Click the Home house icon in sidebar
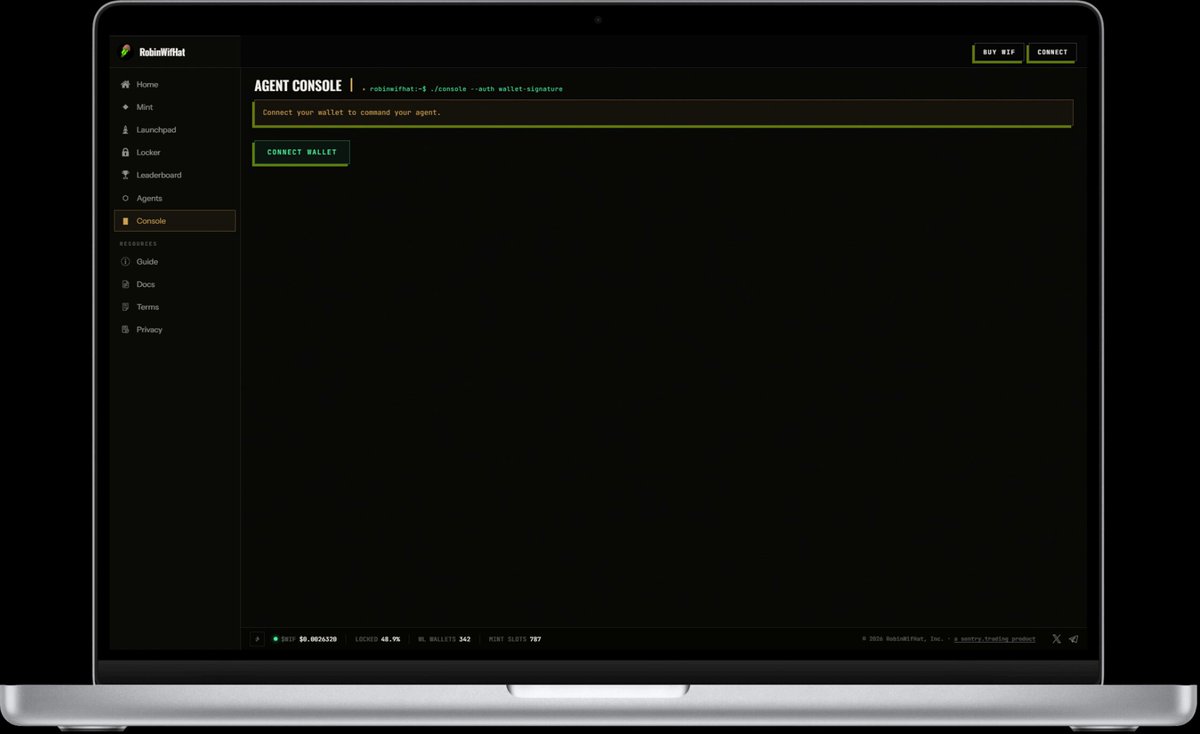 (x=125, y=84)
